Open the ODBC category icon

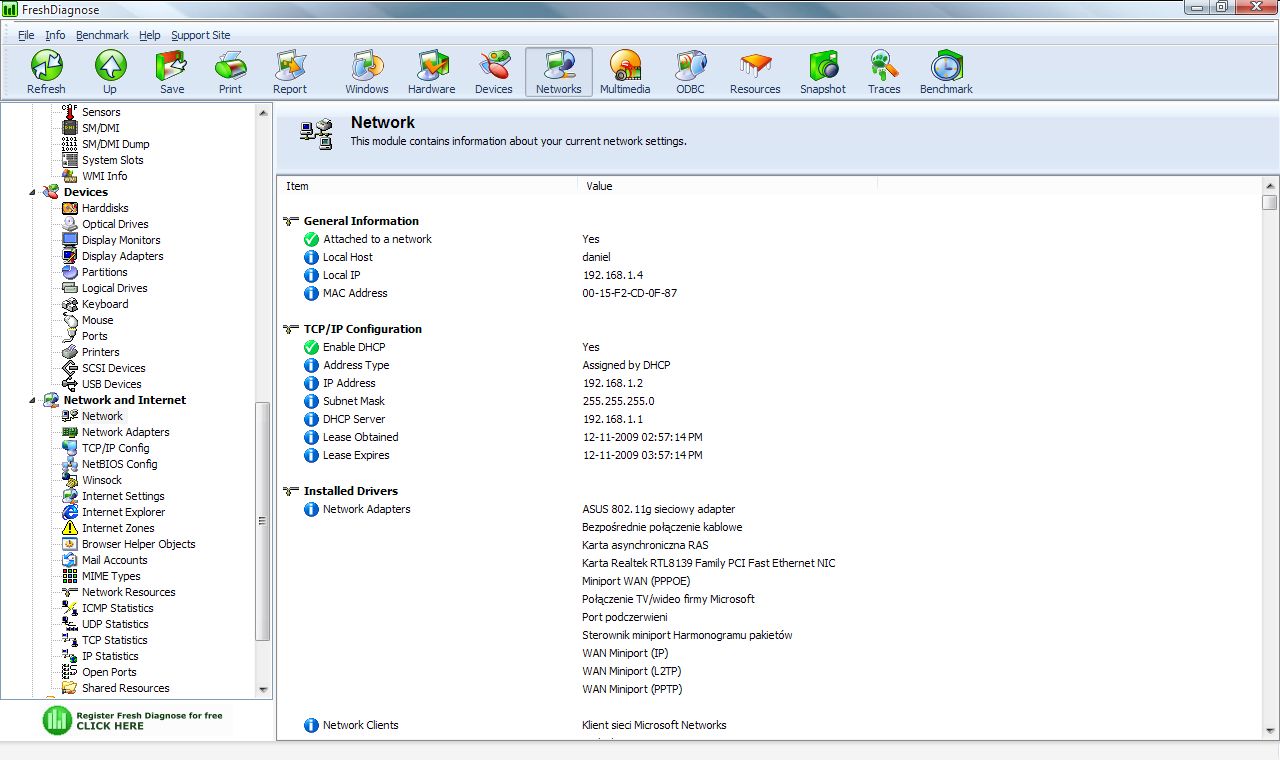tap(690, 72)
